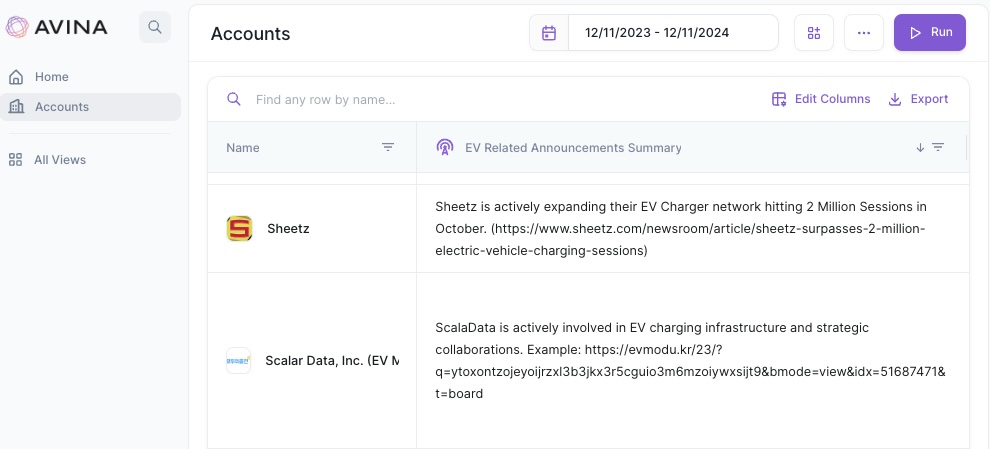990x449 pixels.
Task: Click the Find any row search field
Action: (x=400, y=99)
